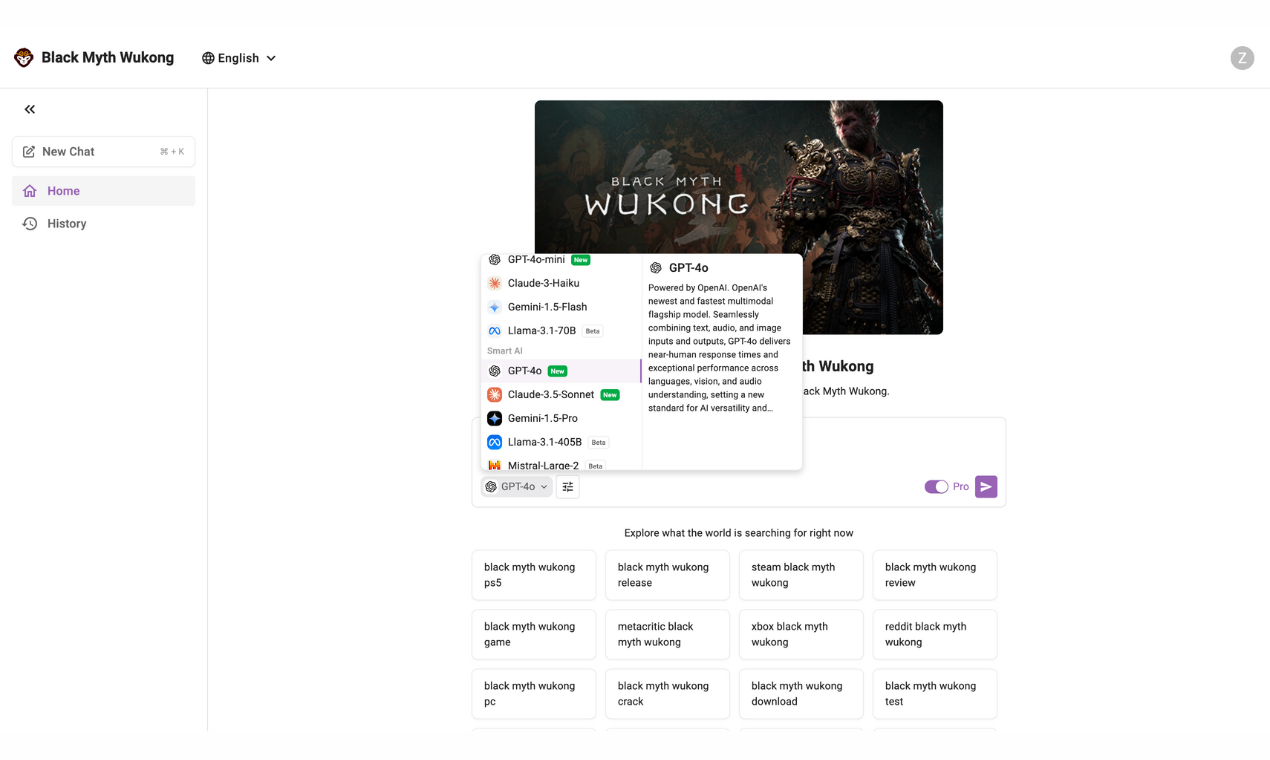Select GPT-4o in Smart AI list
This screenshot has width=1270, height=760.
tap(561, 371)
